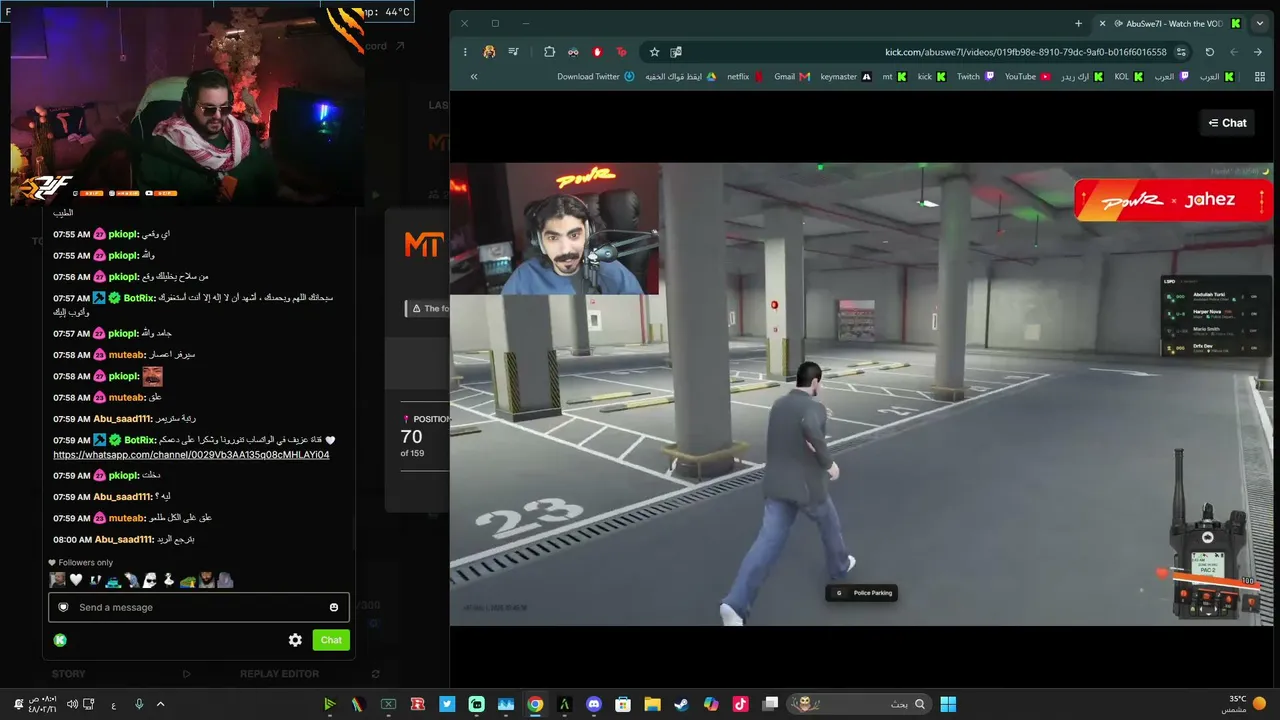The height and width of the screenshot is (720, 1280).
Task: Expand the tab search dropdown
Action: point(1259,23)
